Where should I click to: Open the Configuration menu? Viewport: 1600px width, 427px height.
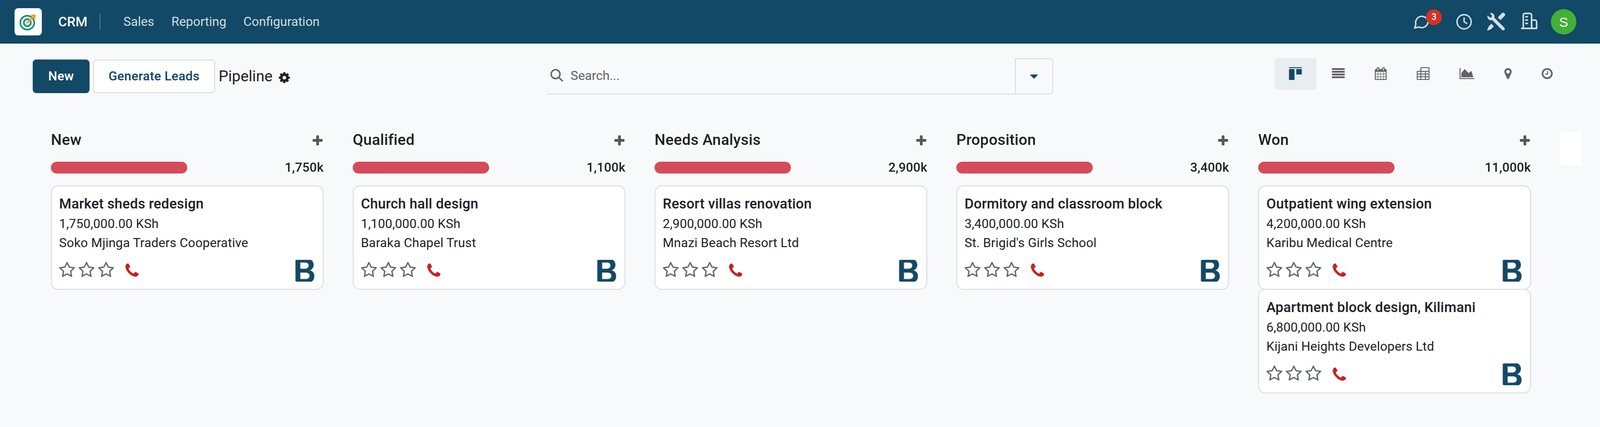pos(281,22)
